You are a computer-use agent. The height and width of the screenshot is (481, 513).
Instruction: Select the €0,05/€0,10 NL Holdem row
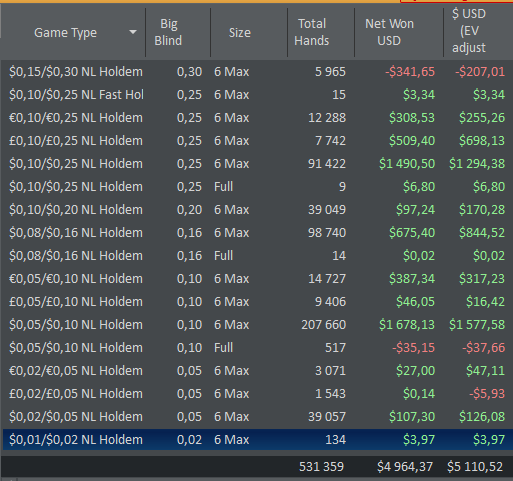point(257,279)
